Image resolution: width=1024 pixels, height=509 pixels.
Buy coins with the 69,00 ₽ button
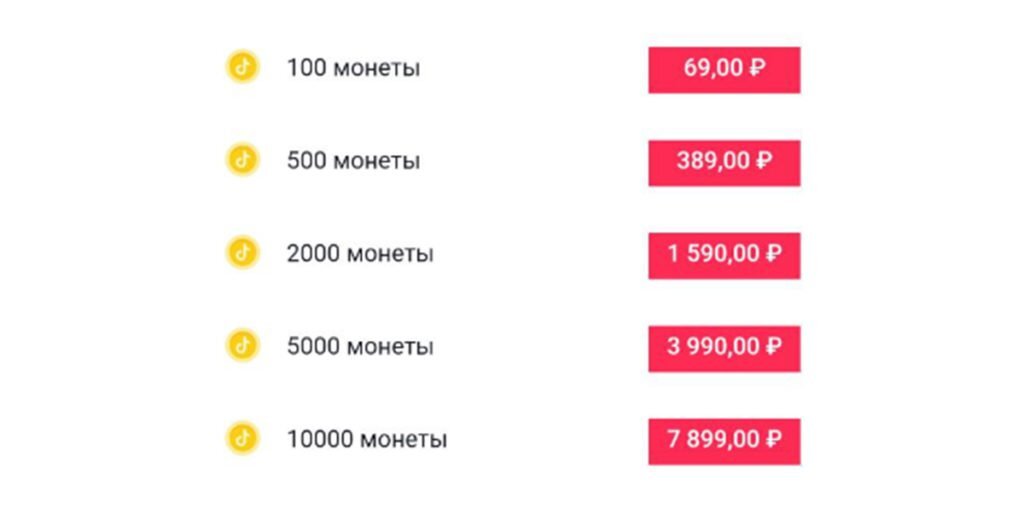pyautogui.click(x=724, y=70)
